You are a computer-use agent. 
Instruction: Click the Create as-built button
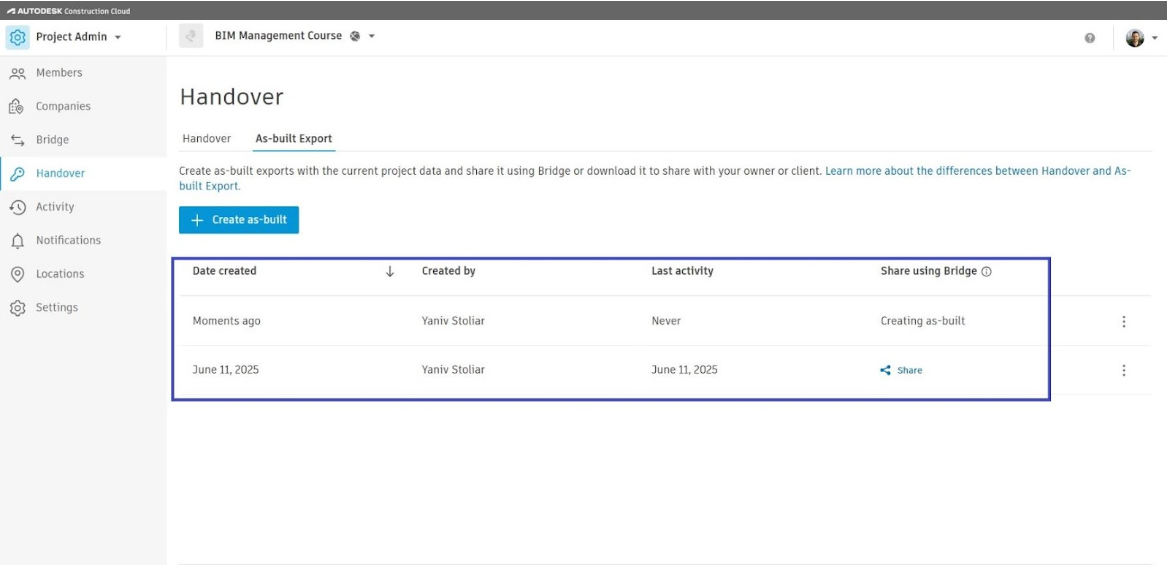click(x=239, y=220)
